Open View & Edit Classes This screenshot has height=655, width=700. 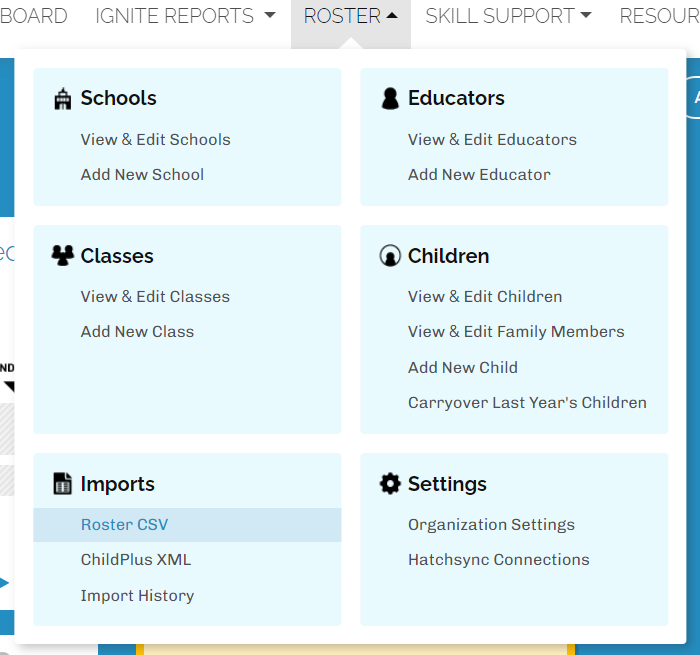point(155,297)
